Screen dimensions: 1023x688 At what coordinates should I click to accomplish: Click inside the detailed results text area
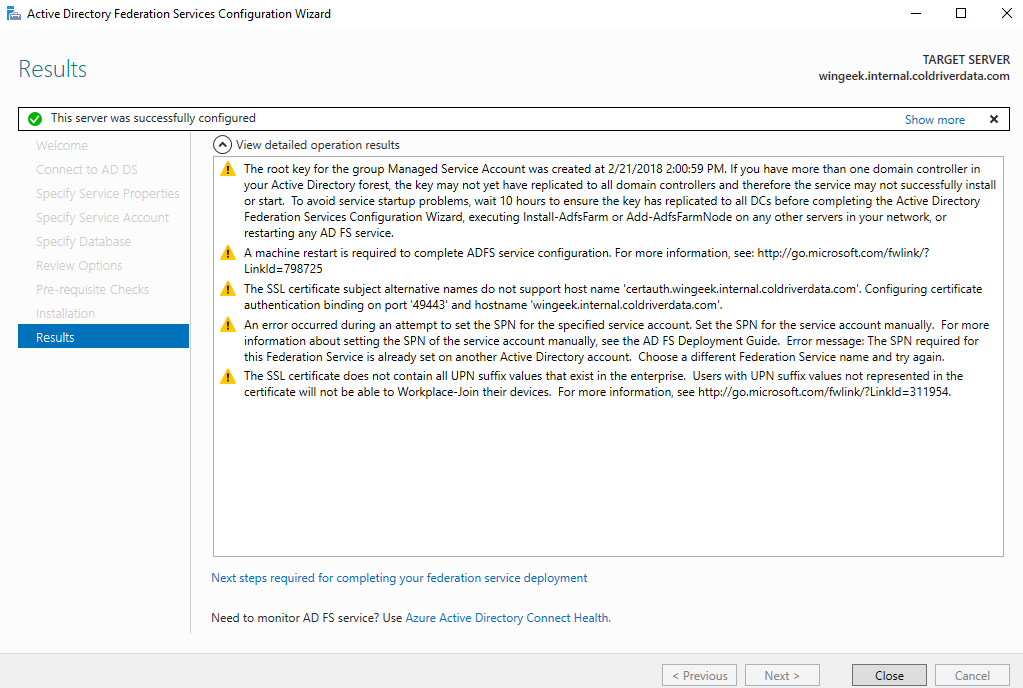(x=608, y=480)
